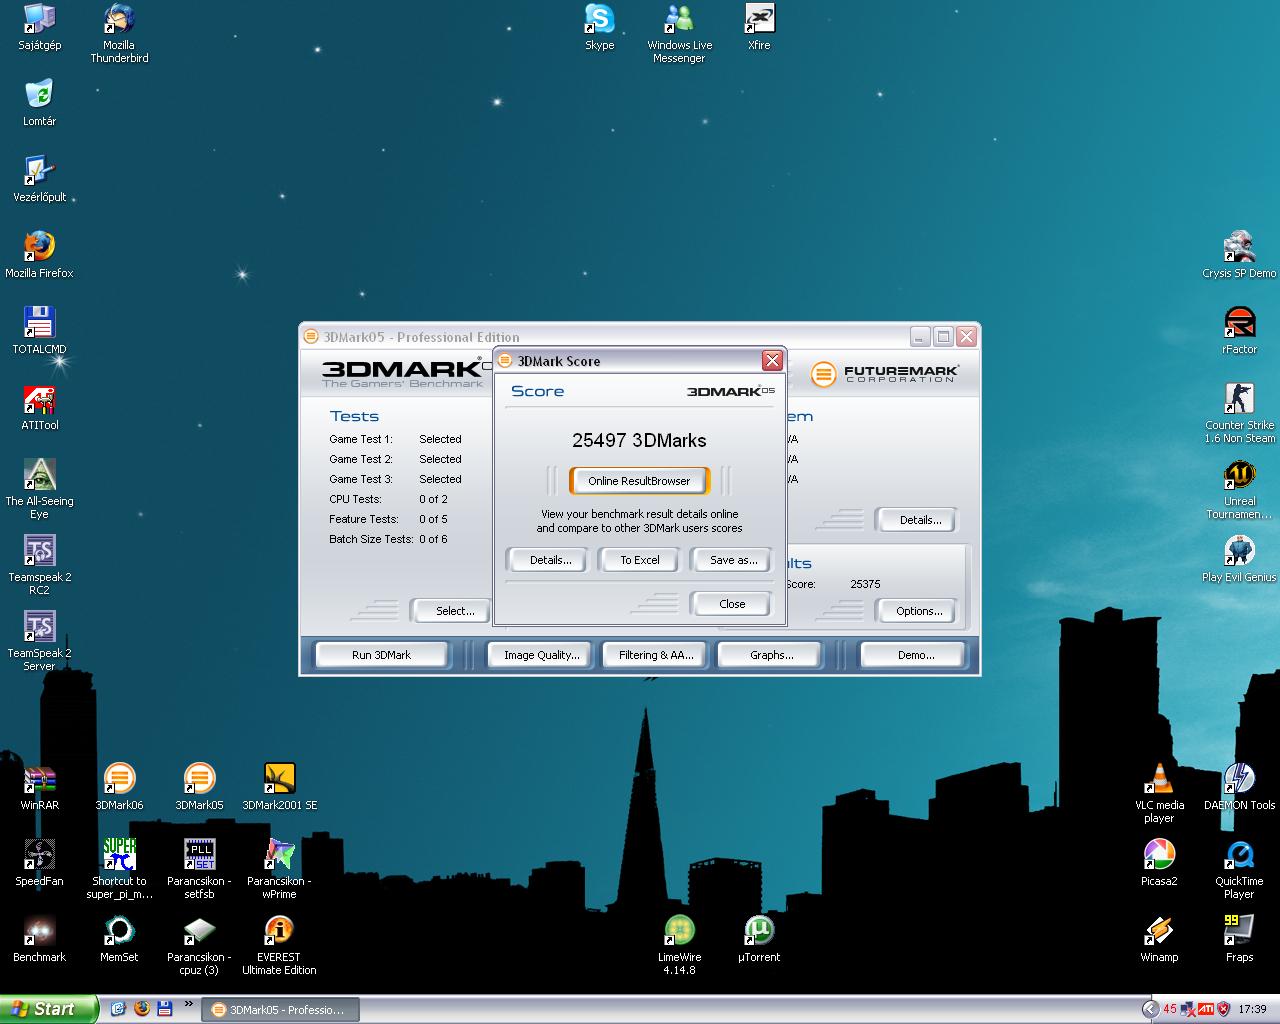Click Run 3DMark in the main window

coord(381,655)
